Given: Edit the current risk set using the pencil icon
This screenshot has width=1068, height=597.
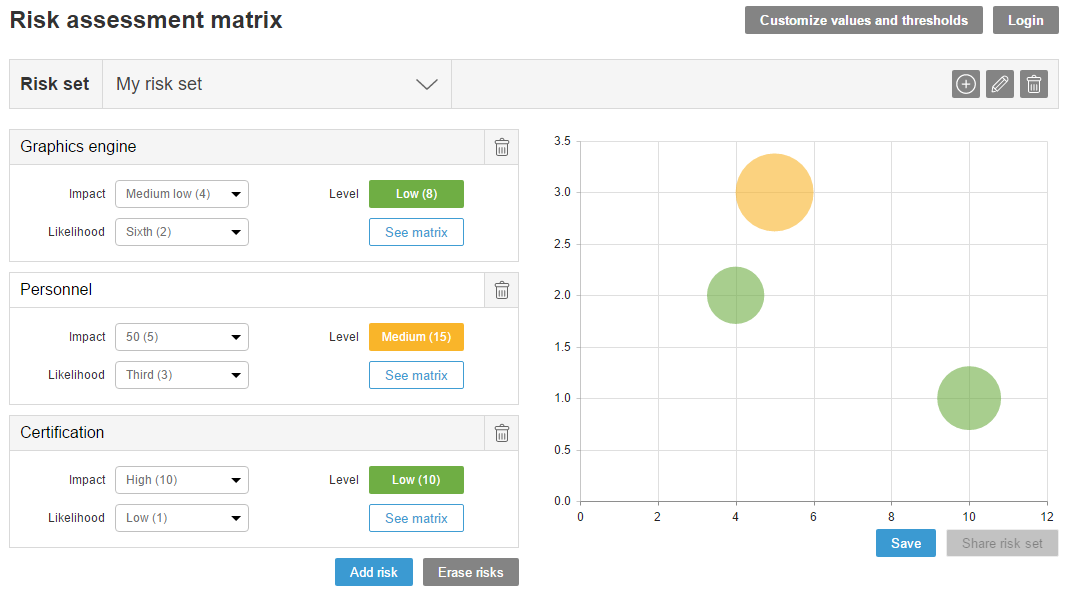Looking at the screenshot, I should pyautogui.click(x=999, y=84).
